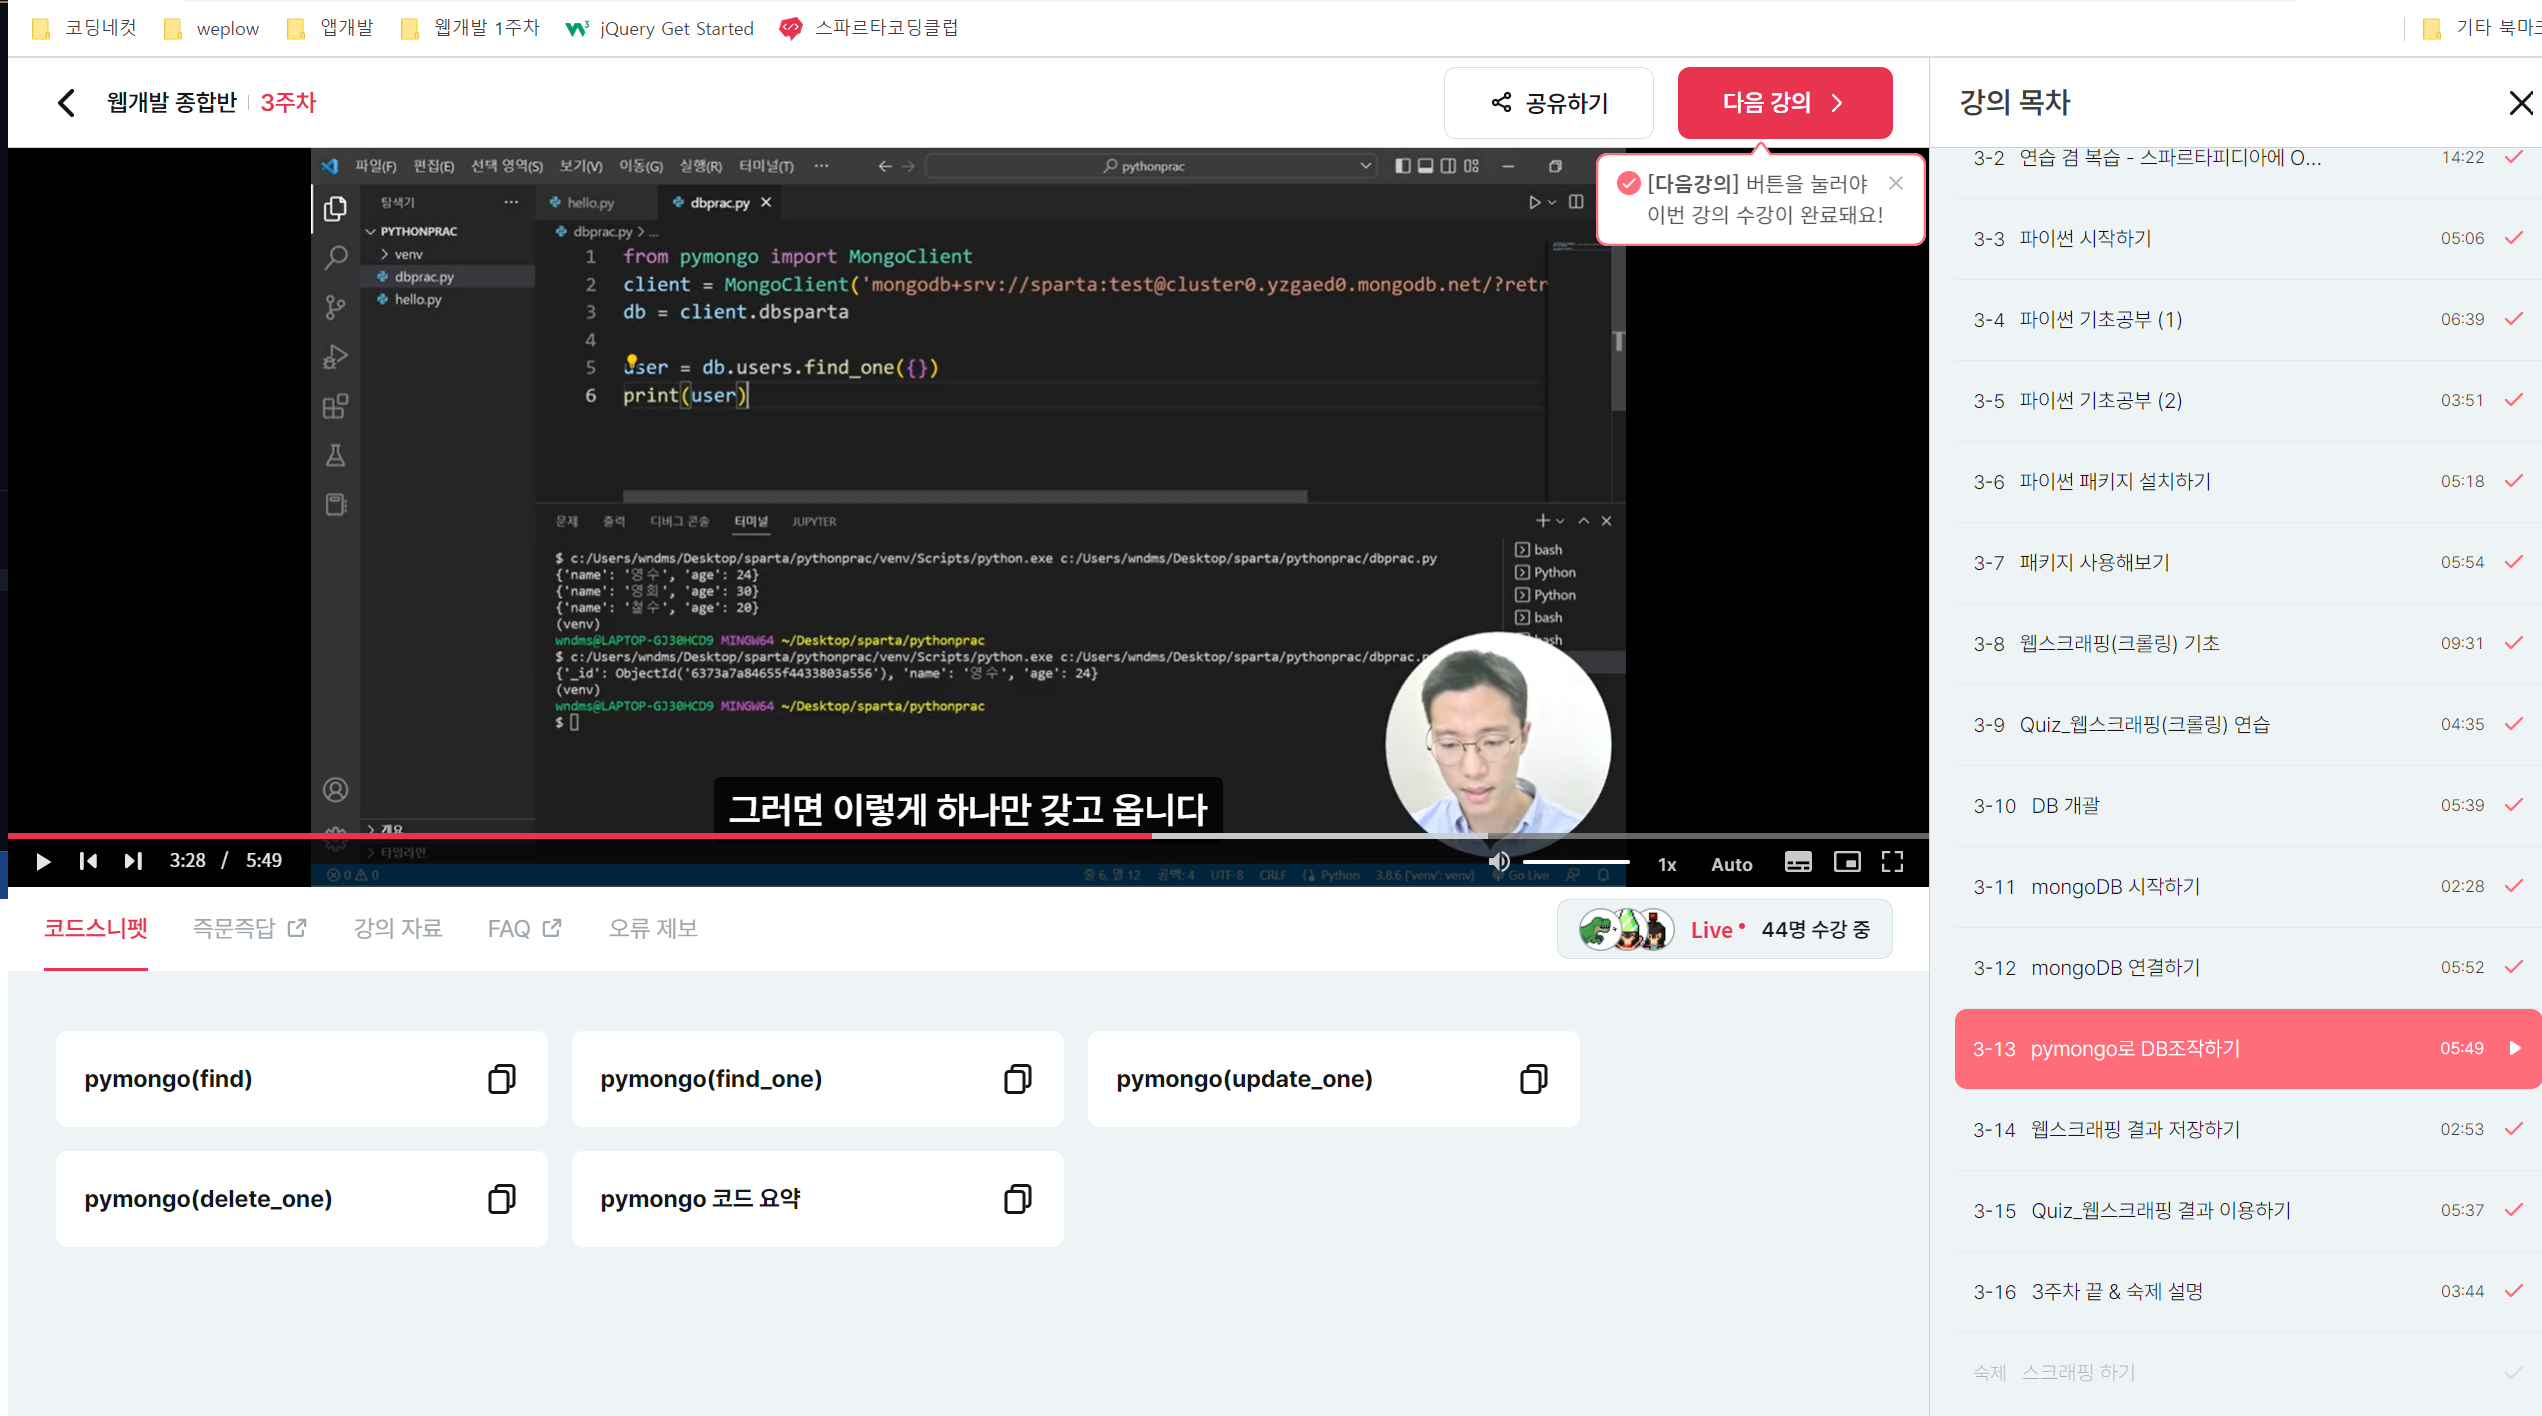Skip to the previous video track
Viewport: 2542px width, 1416px height.
click(88, 861)
